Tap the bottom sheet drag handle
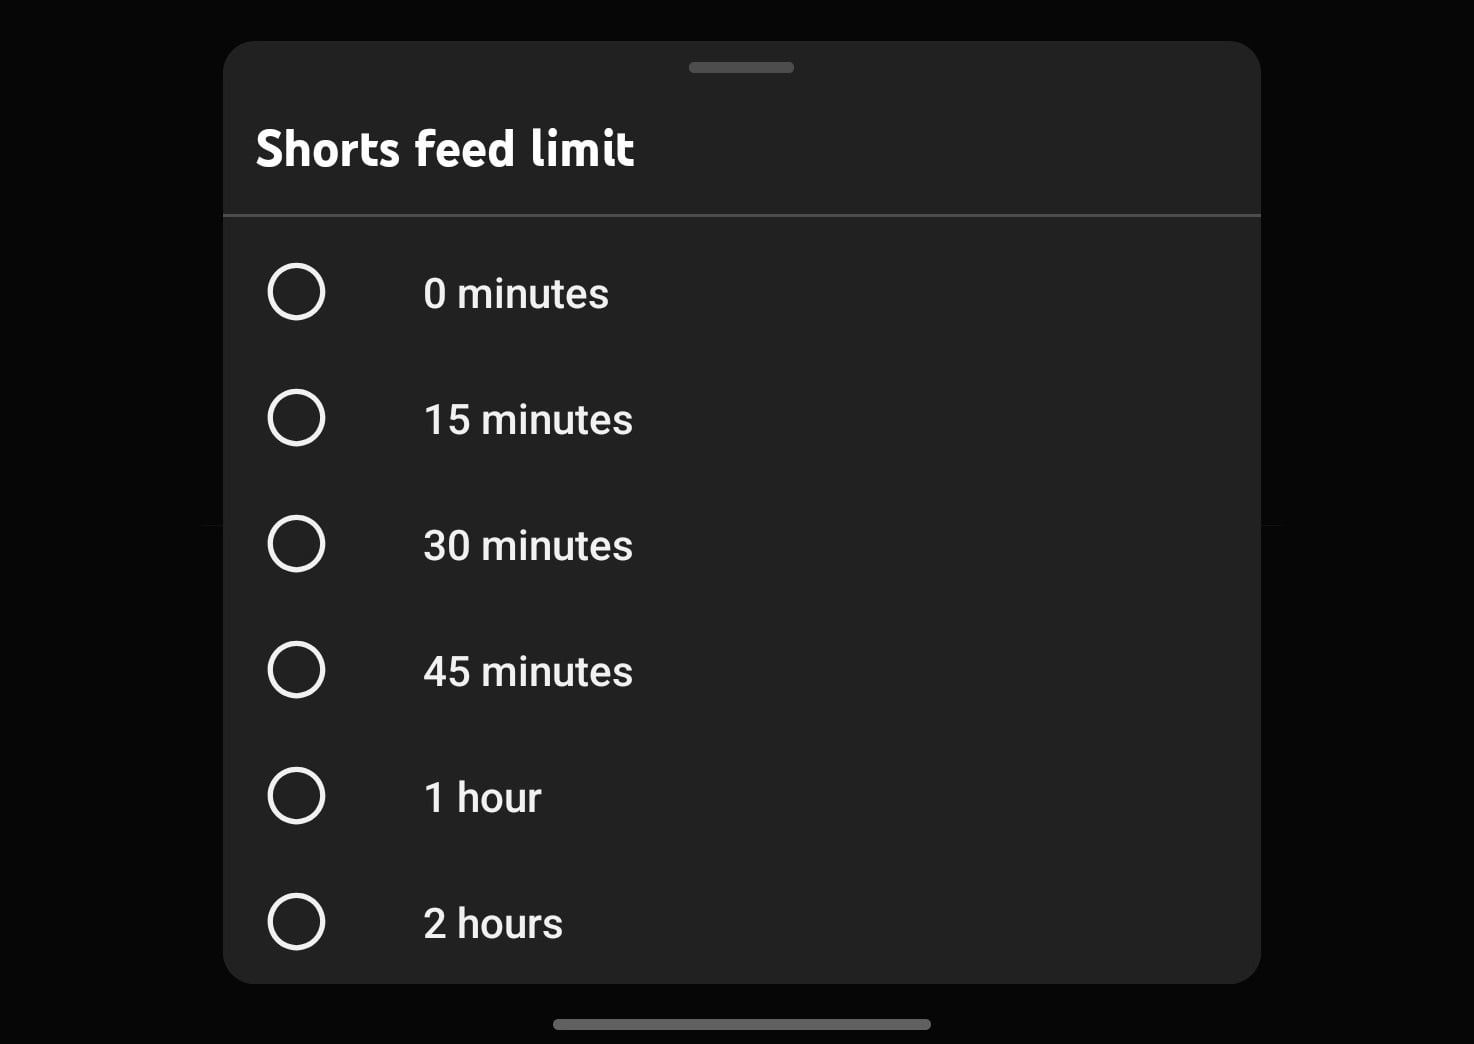1474x1044 pixels. click(741, 68)
